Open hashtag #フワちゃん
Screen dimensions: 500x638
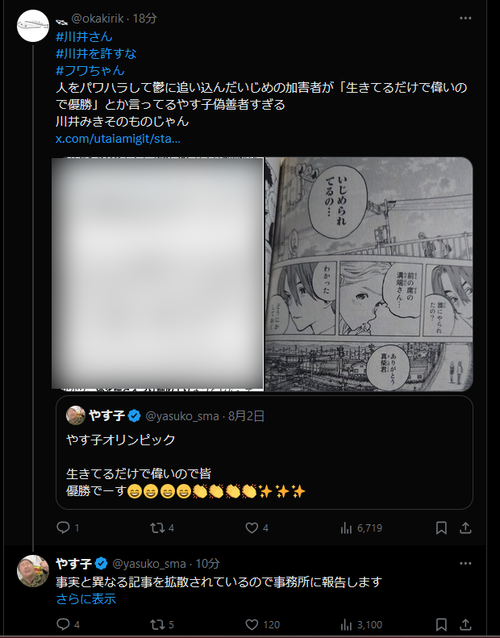coord(90,70)
